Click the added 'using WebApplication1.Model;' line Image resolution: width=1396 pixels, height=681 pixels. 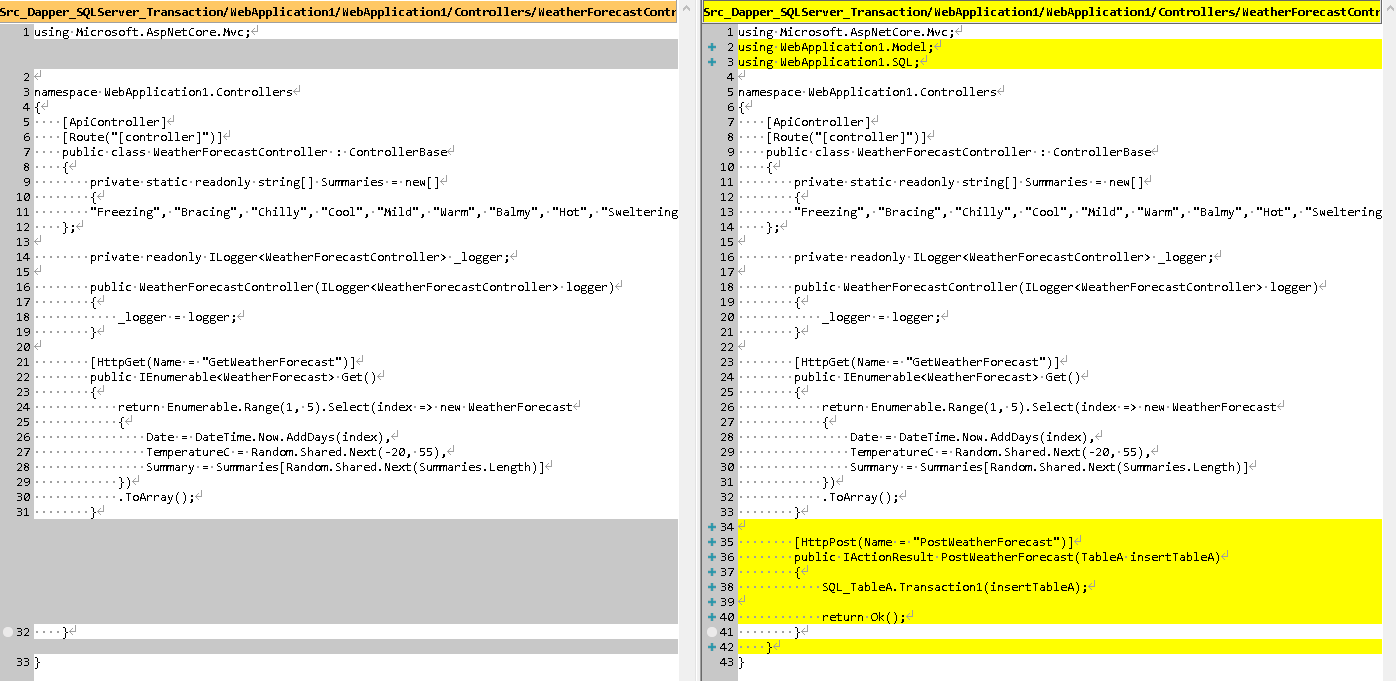(x=835, y=47)
